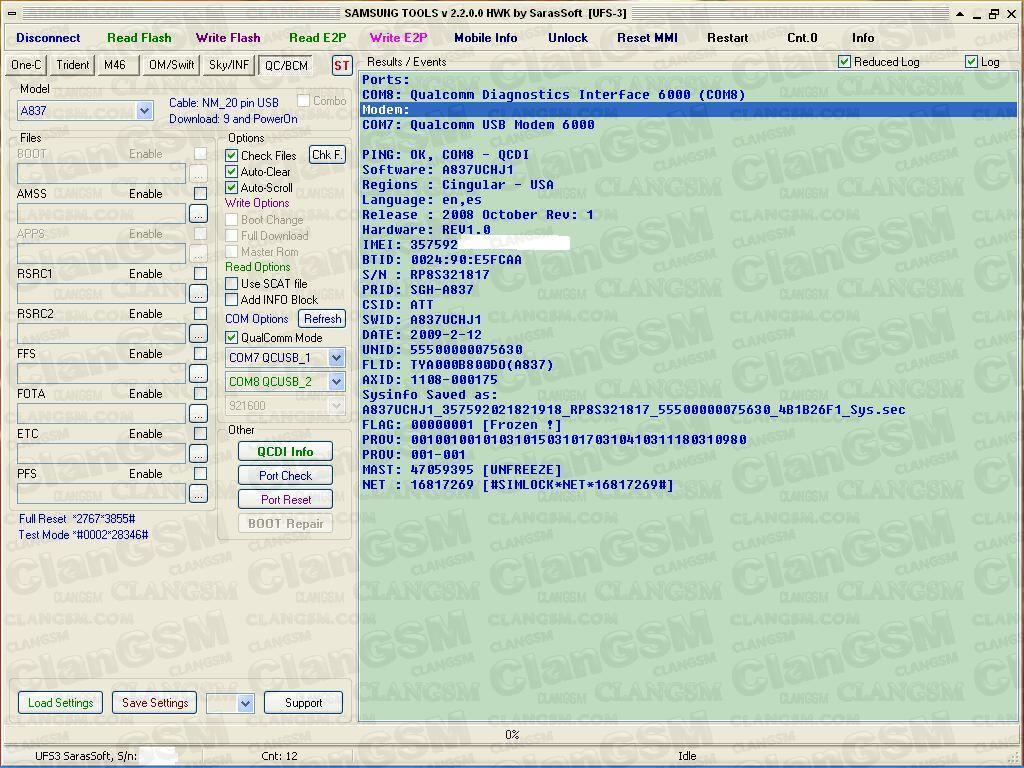
Task: Click Reset MMI menu item
Action: click(x=647, y=38)
